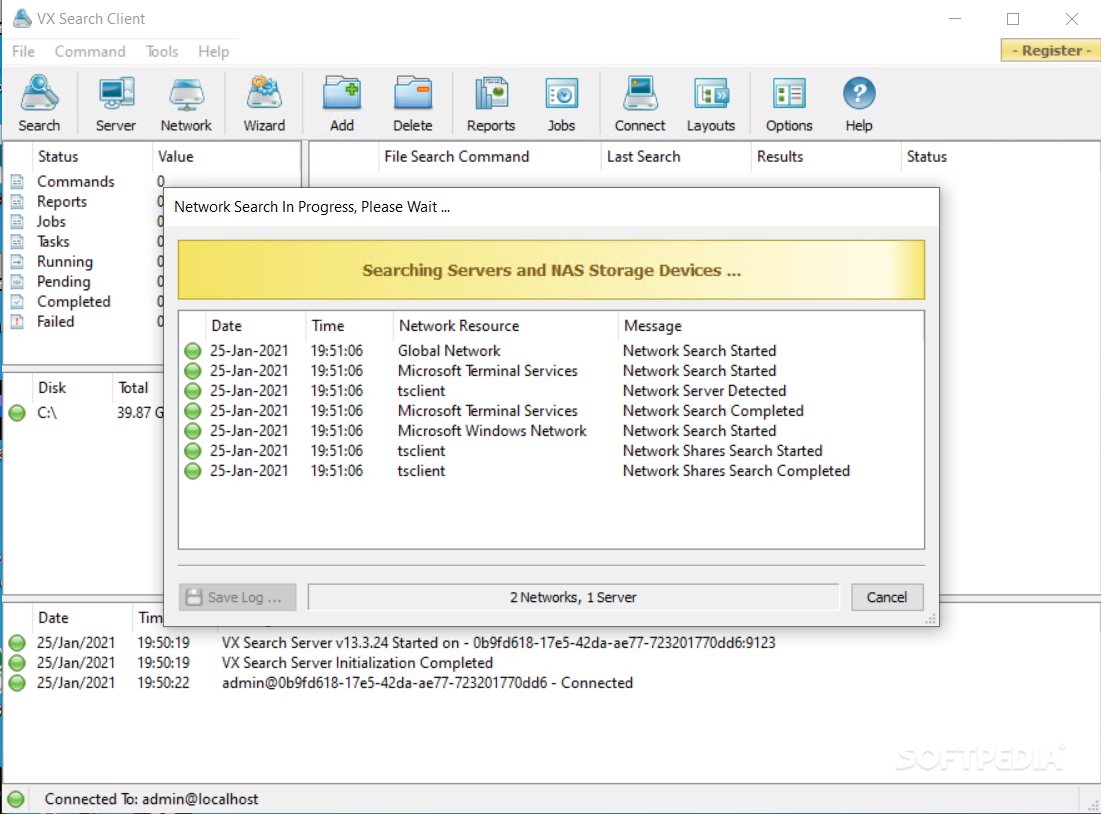The image size is (1101, 814).
Task: Click the green icon beside C:\ disk
Action: [18, 413]
